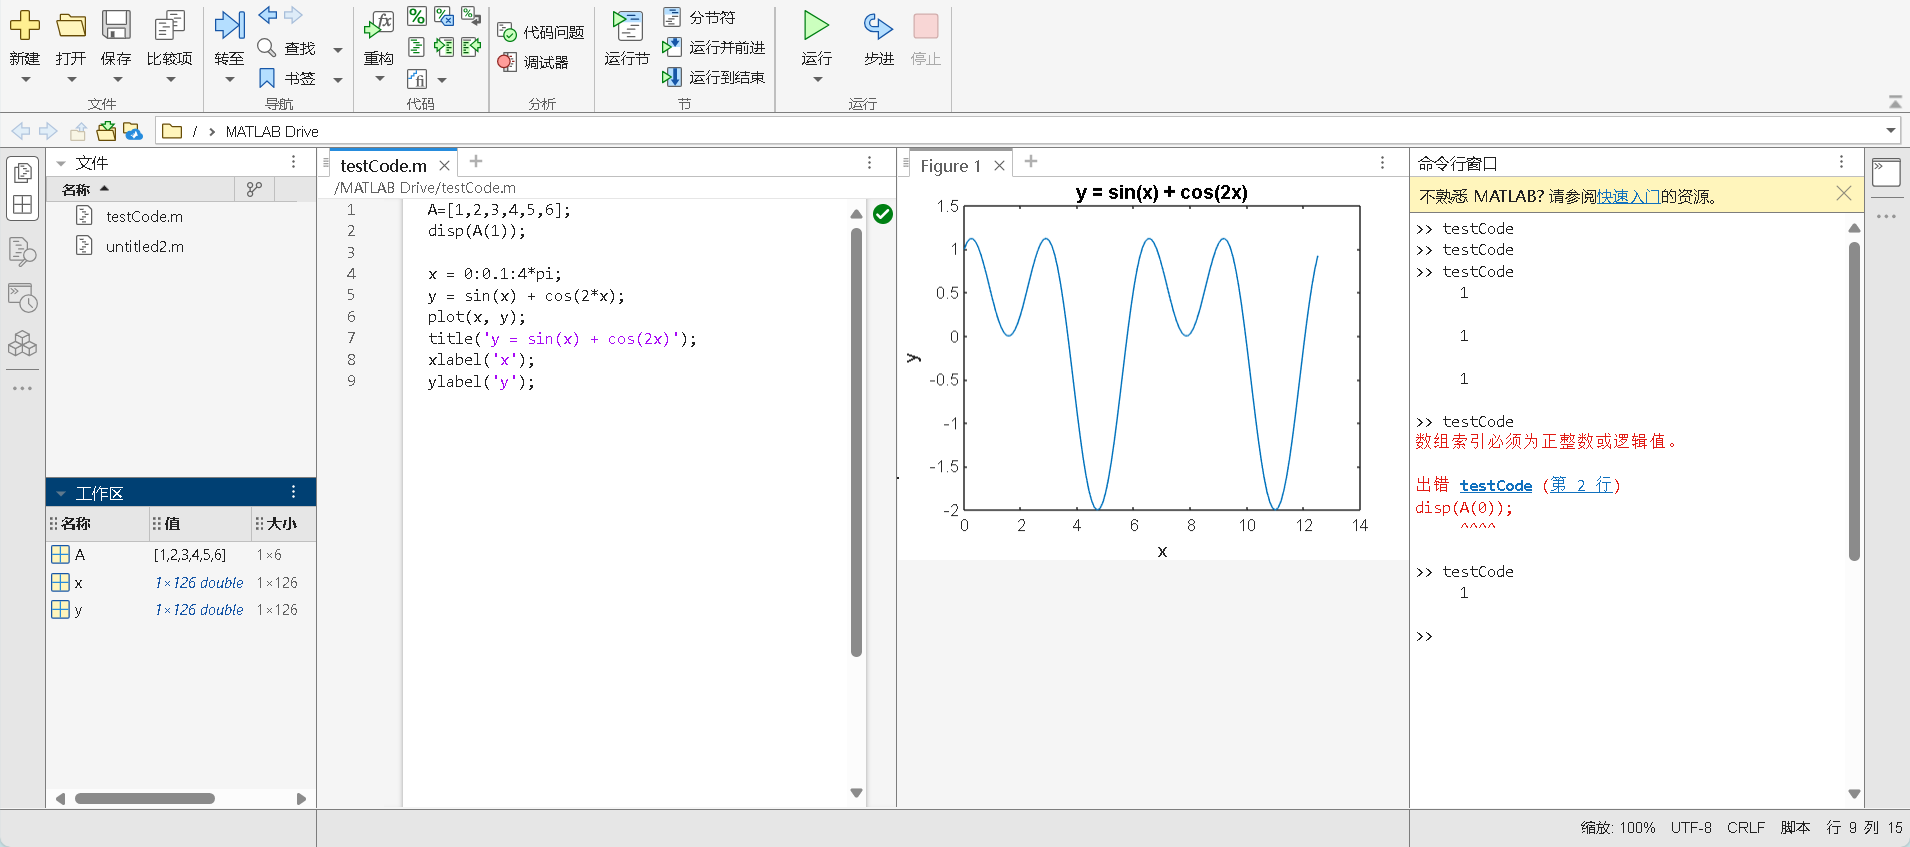1910x847 pixels.
Task: Click the 调试器 (Debugger) button
Action: click(x=533, y=62)
